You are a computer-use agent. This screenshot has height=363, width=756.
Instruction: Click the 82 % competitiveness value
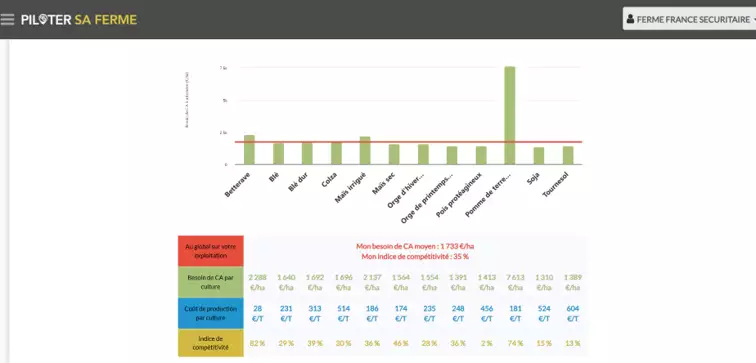pyautogui.click(x=257, y=343)
